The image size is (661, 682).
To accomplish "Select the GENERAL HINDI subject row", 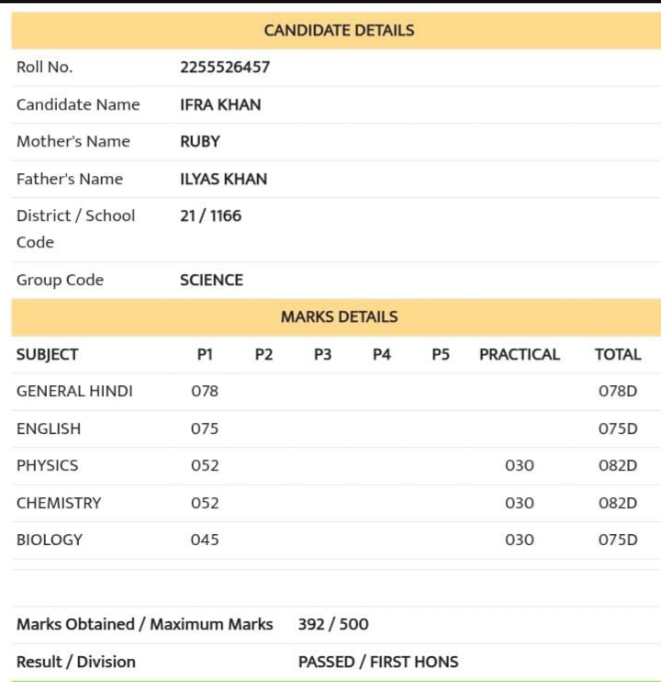I will point(336,391).
